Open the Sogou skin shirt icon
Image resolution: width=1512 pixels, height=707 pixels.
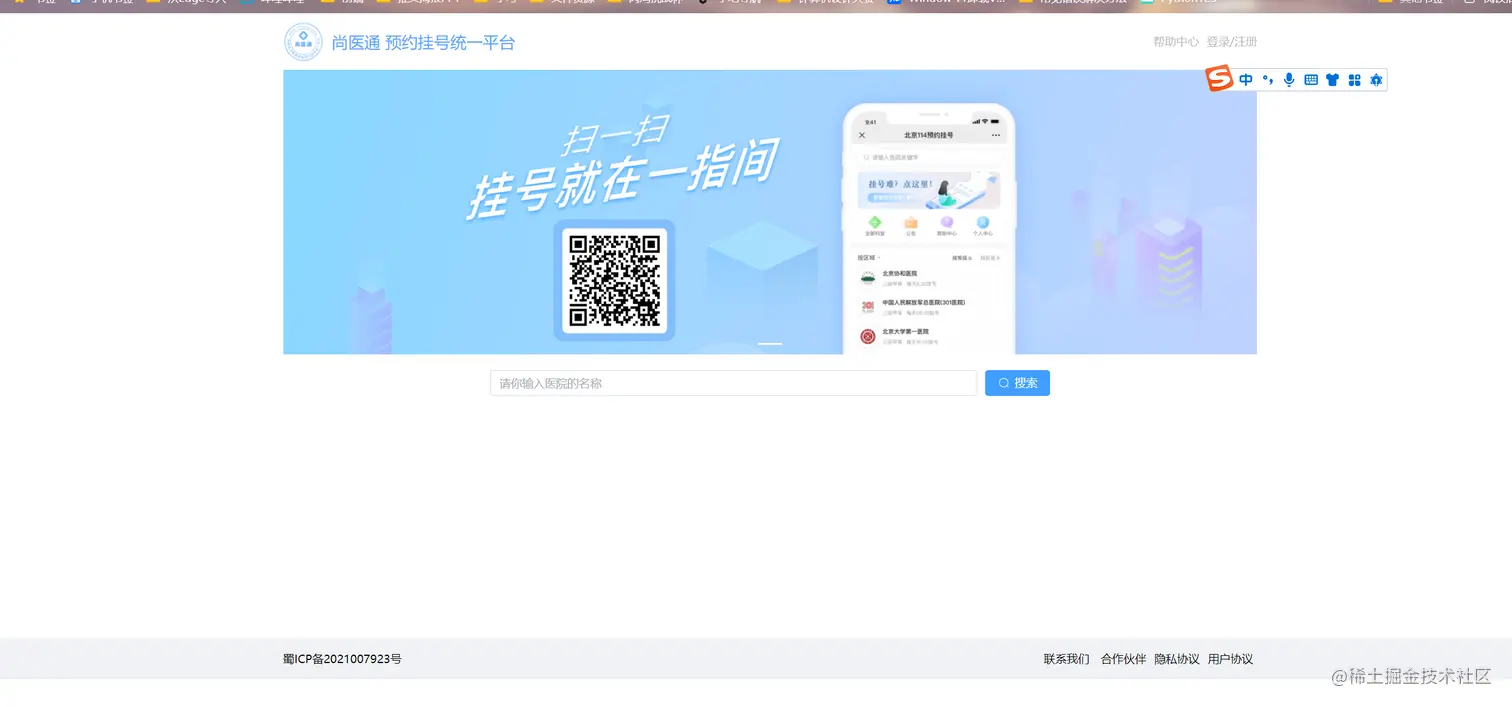(x=1332, y=80)
